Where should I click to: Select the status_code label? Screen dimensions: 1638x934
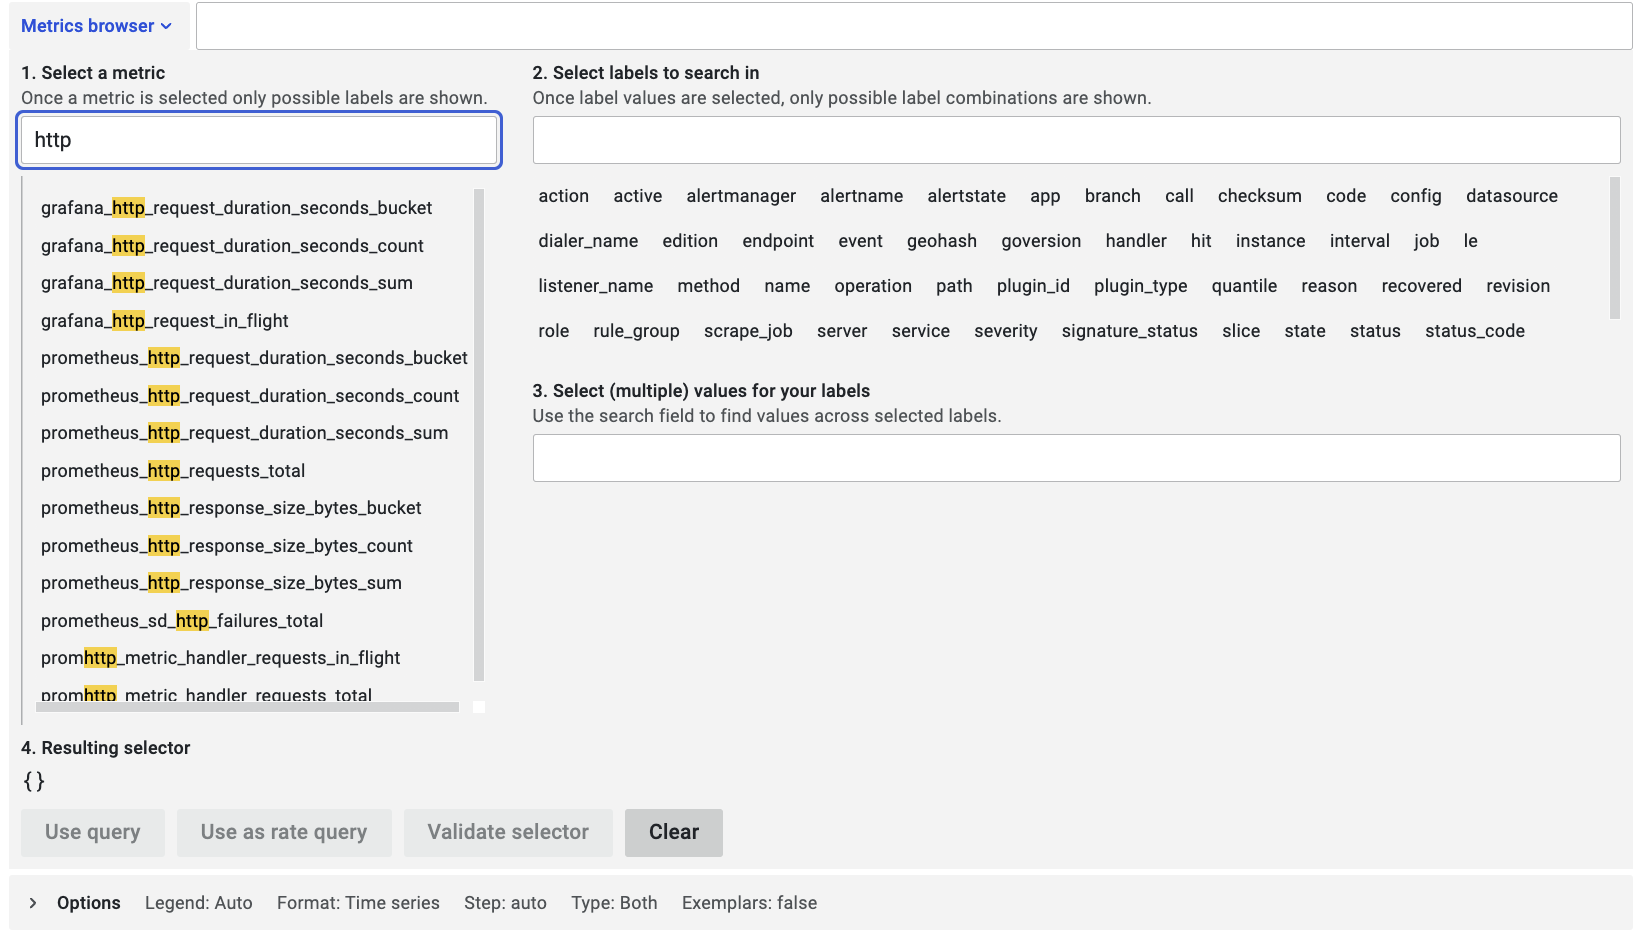1474,330
